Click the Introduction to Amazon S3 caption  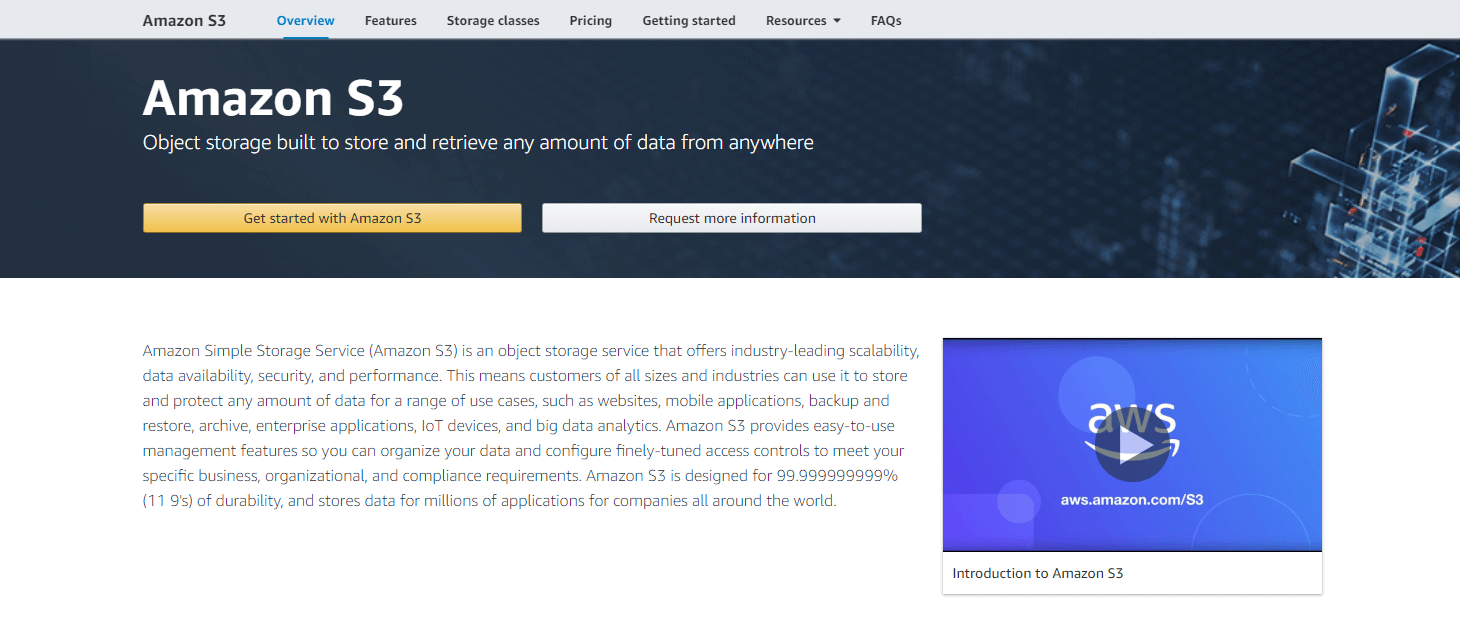point(1037,574)
